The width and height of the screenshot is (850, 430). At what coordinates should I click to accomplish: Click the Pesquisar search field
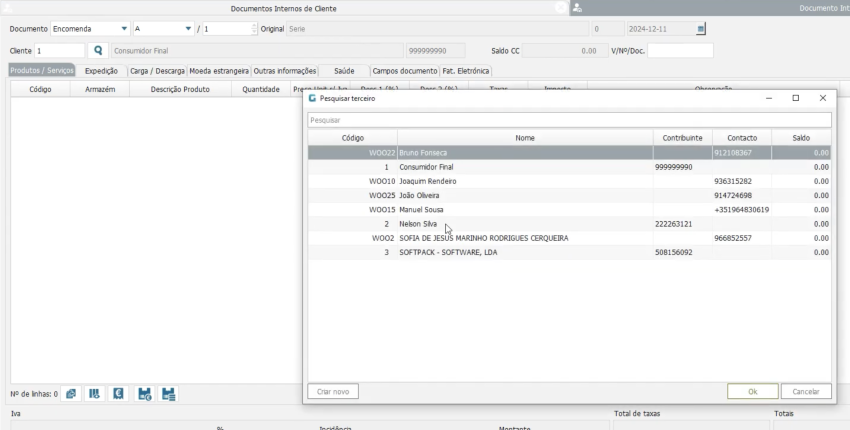pyautogui.click(x=568, y=120)
